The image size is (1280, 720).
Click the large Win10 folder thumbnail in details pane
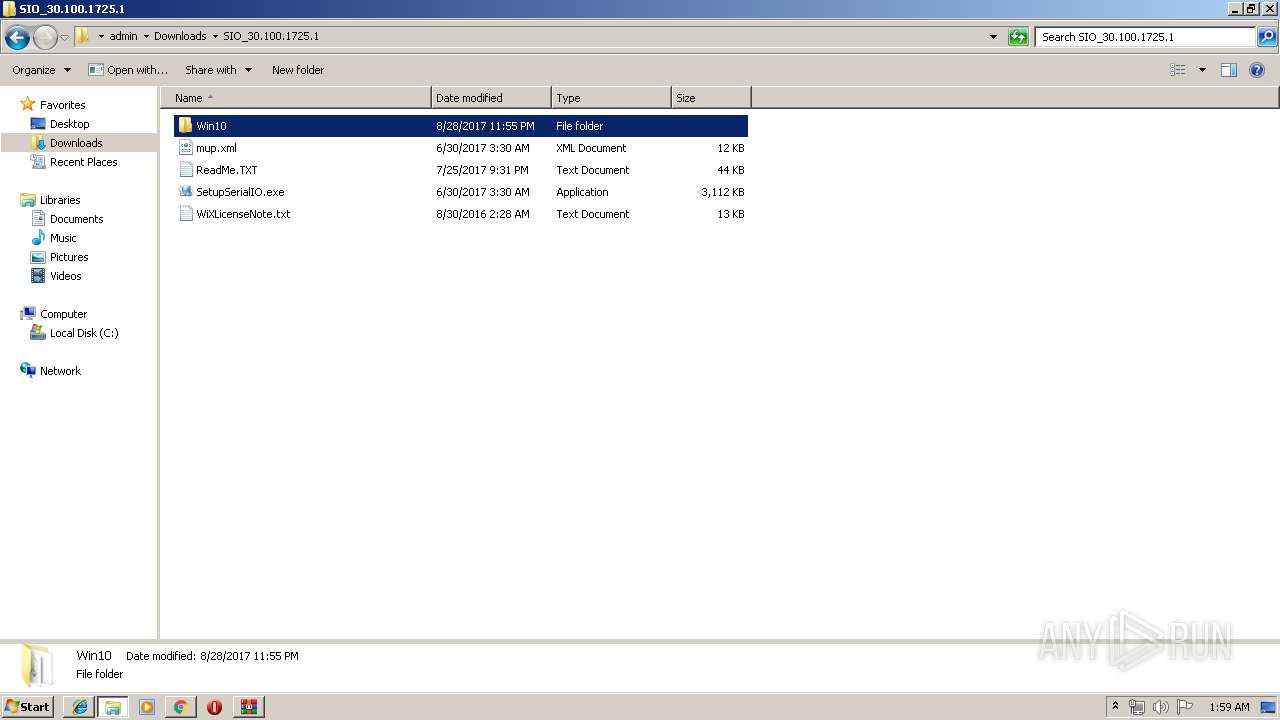coord(37,665)
